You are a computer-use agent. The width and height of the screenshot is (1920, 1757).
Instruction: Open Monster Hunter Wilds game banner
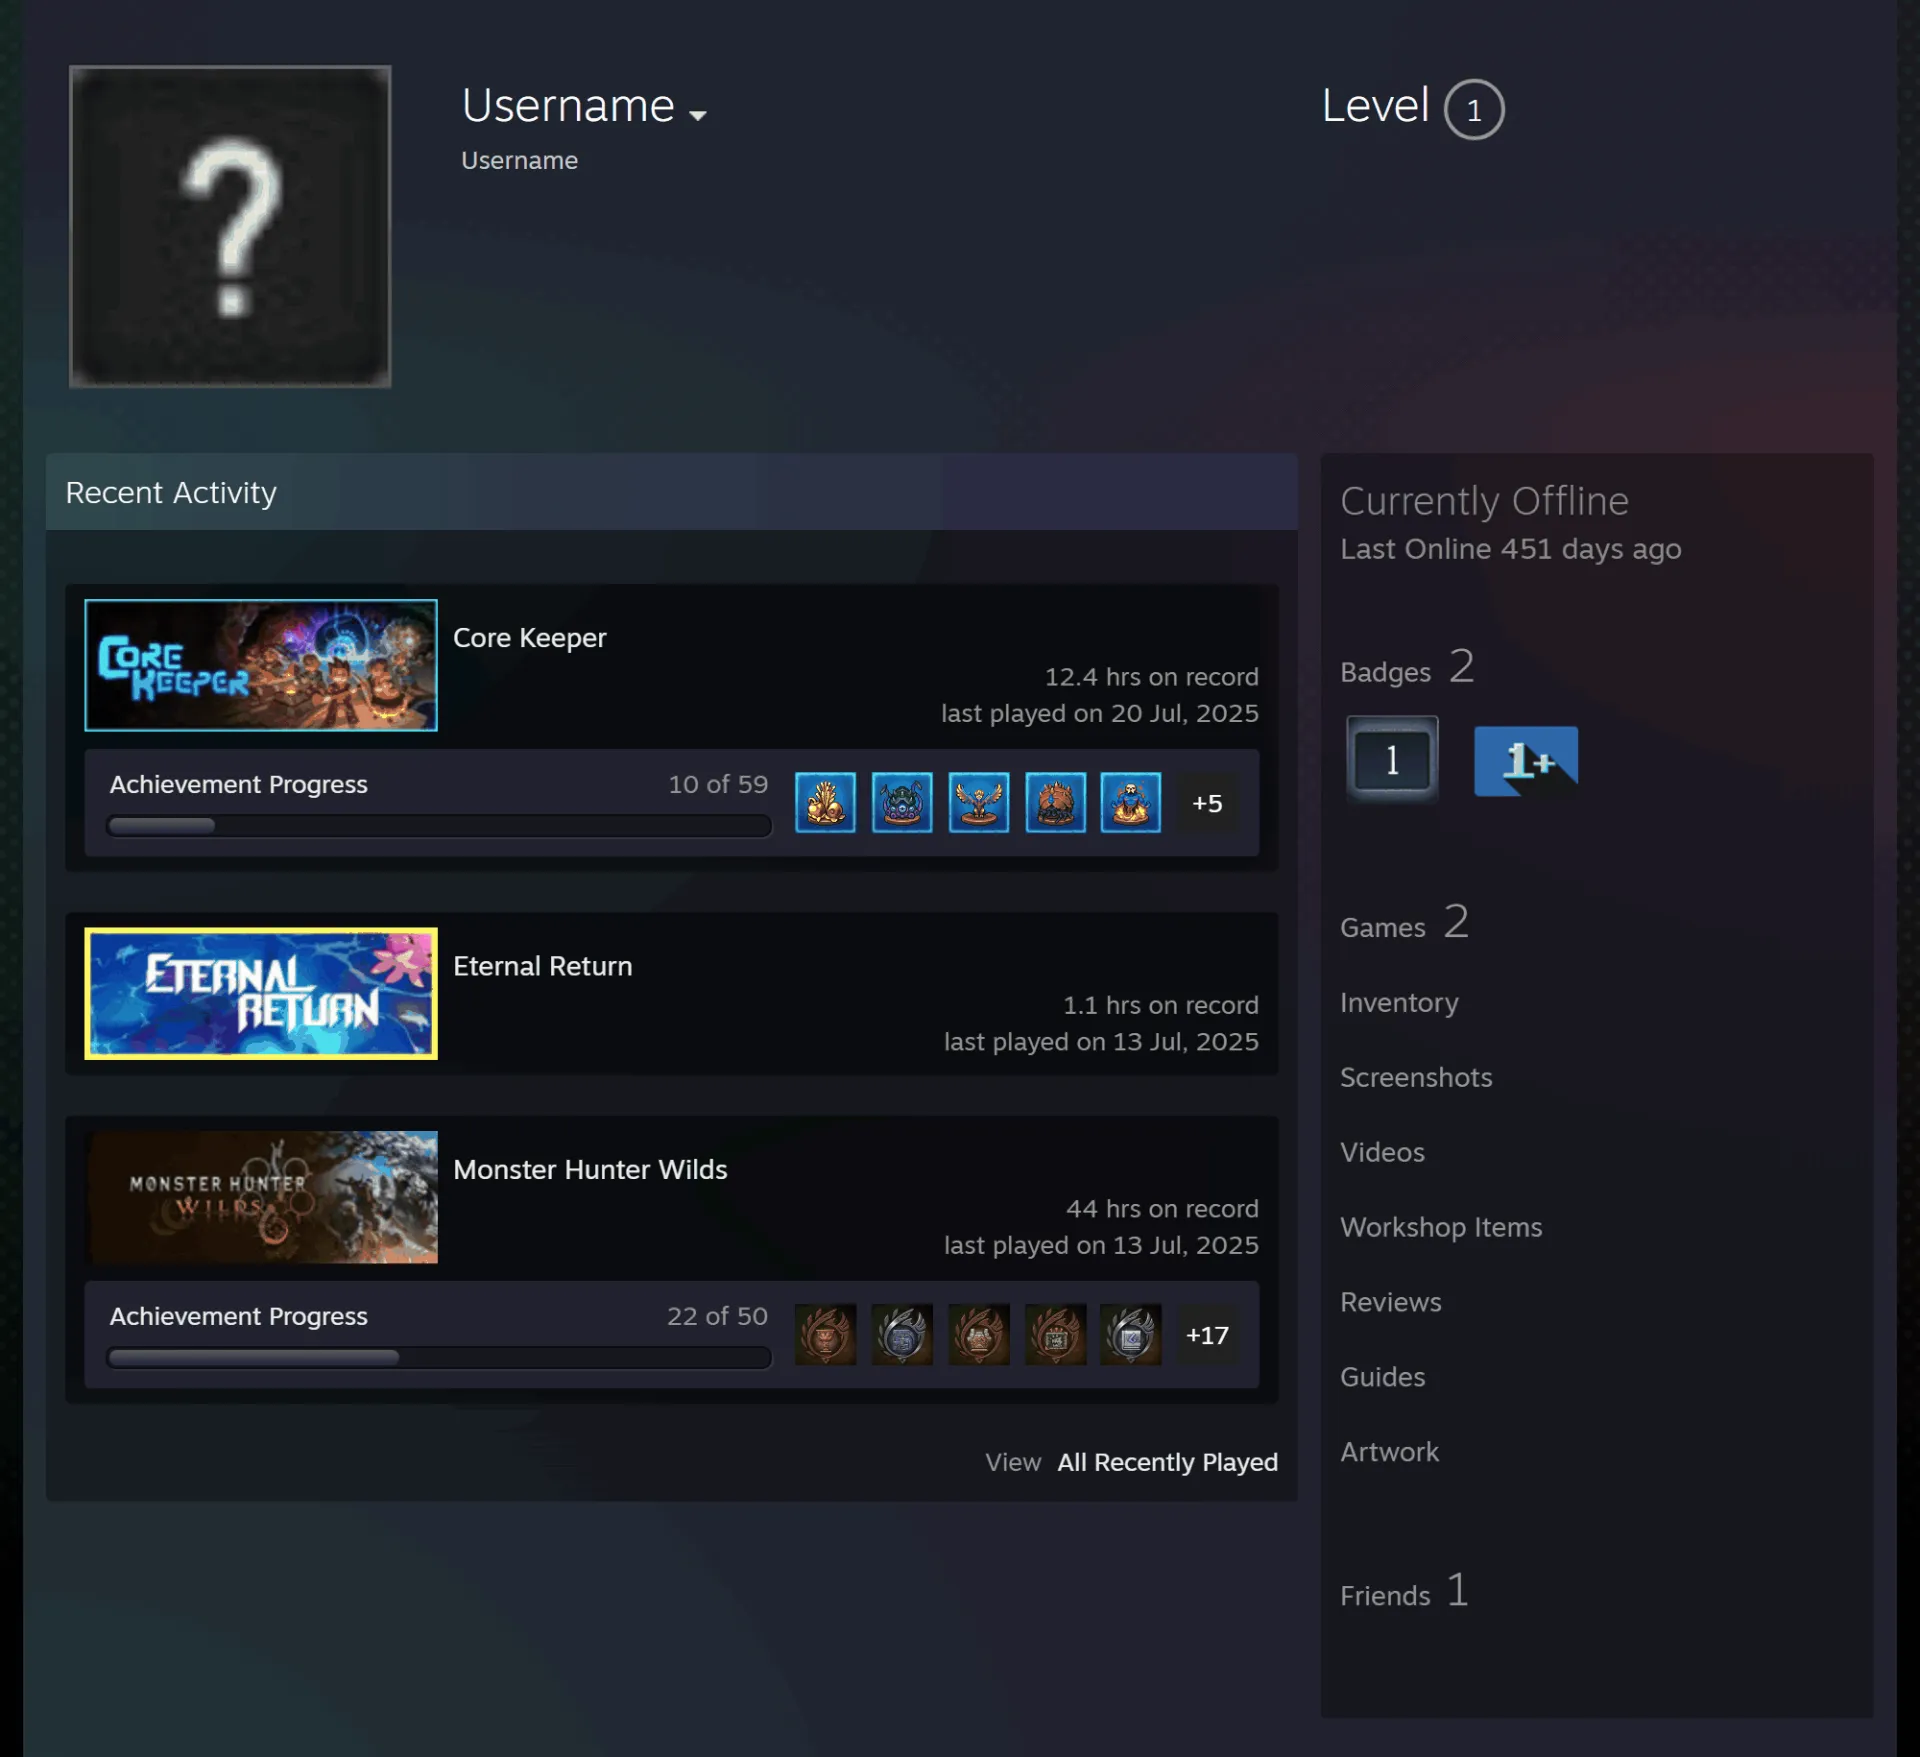pos(261,1197)
